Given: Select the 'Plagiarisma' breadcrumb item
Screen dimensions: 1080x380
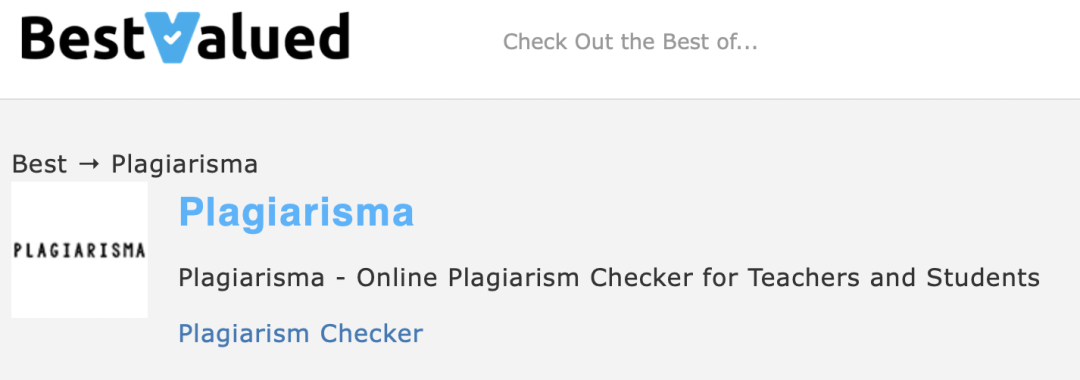Looking at the screenshot, I should pos(185,165).
